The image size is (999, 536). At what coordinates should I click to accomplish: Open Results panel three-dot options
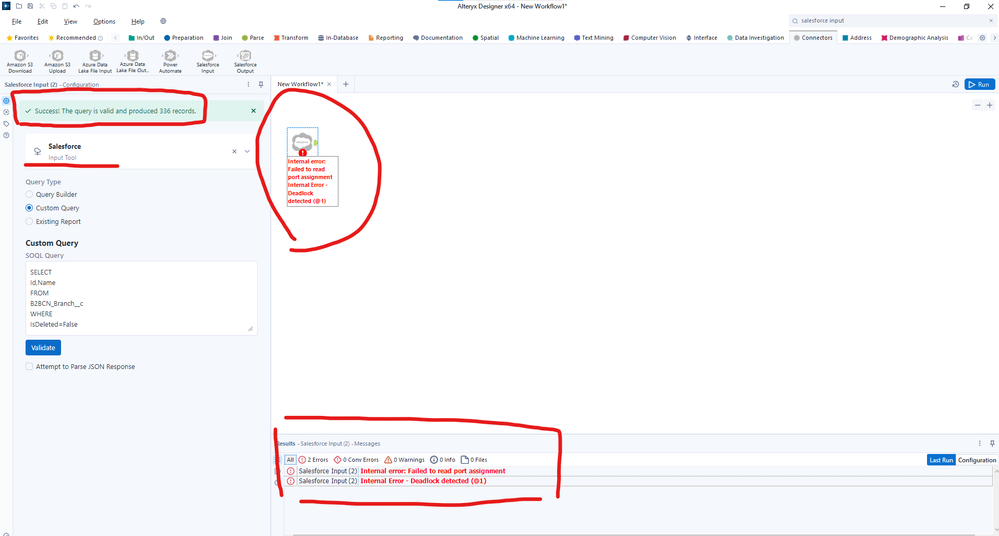click(980, 443)
